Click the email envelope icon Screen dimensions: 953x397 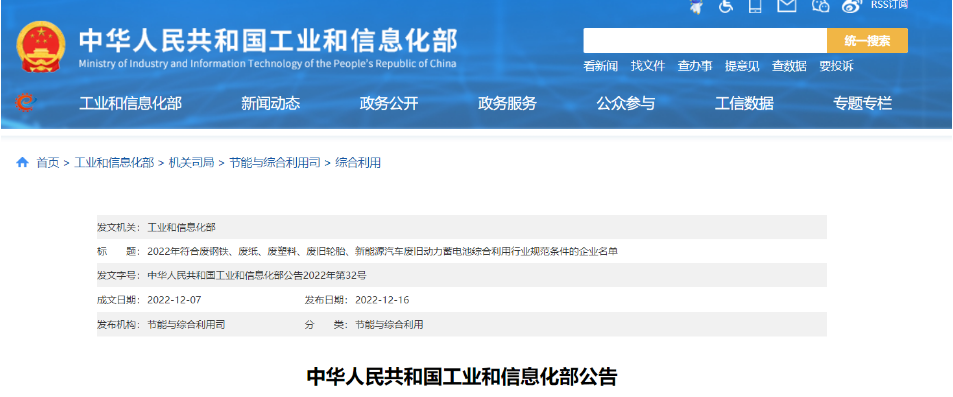point(787,5)
